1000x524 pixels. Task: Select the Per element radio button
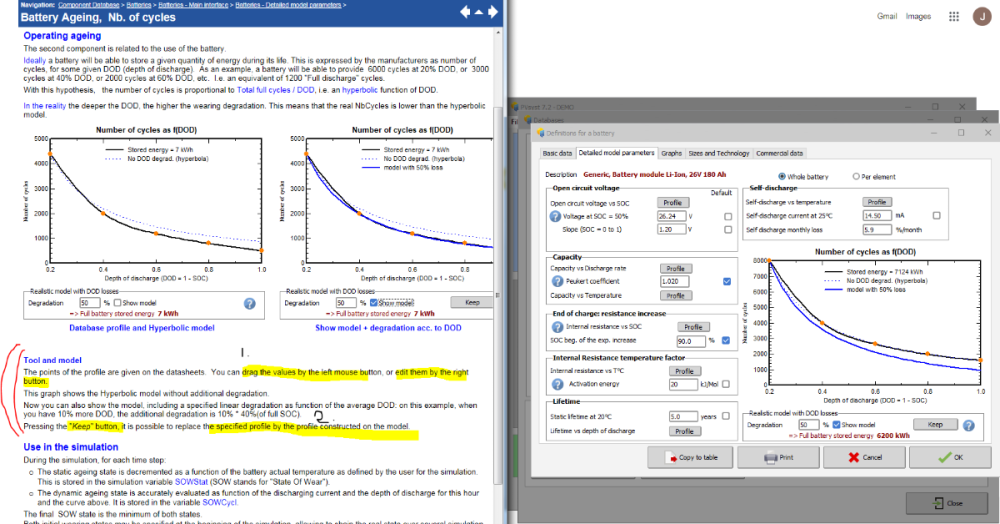856,176
